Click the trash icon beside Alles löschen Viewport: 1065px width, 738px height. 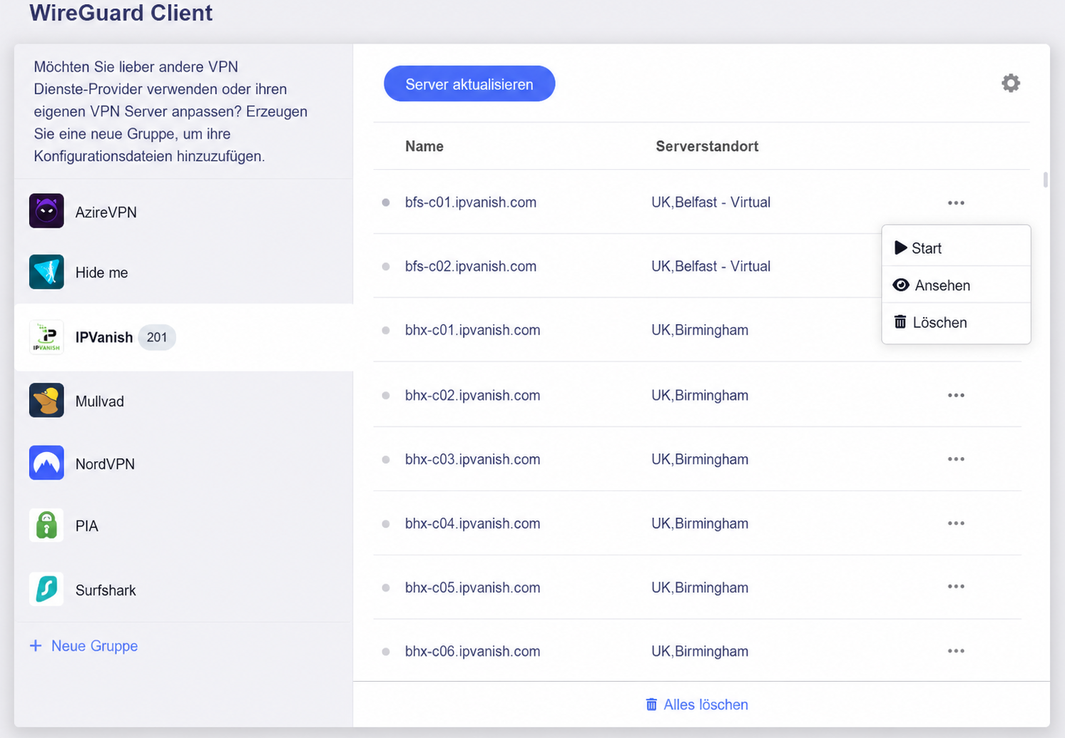[651, 705]
